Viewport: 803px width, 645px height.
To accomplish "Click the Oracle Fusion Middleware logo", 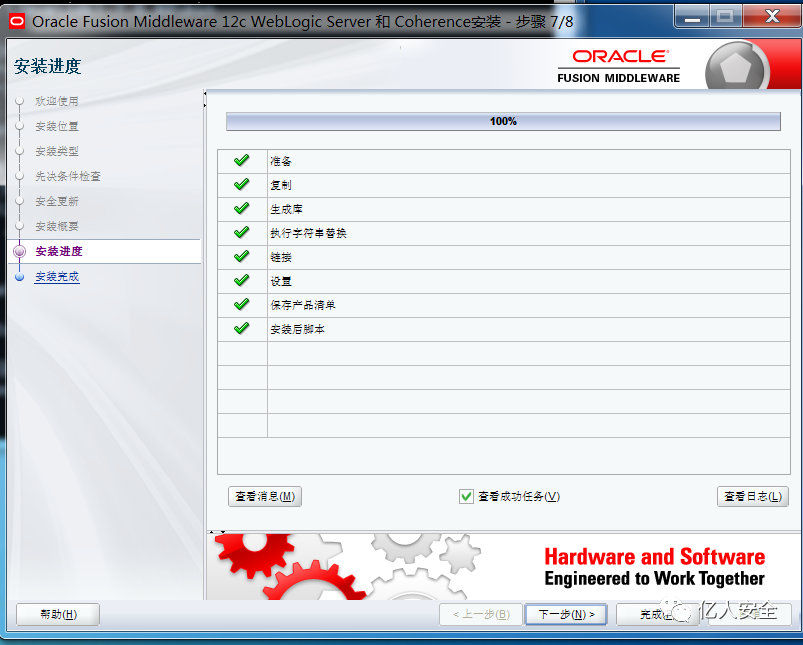I will tap(619, 67).
